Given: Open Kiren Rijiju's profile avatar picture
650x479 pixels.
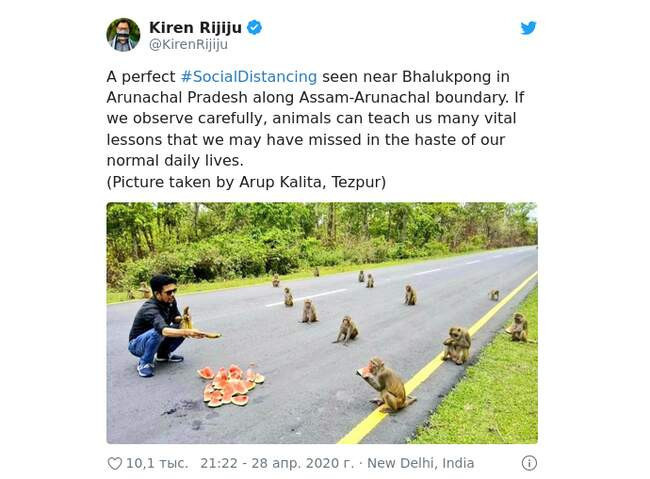Looking at the screenshot, I should 123,34.
